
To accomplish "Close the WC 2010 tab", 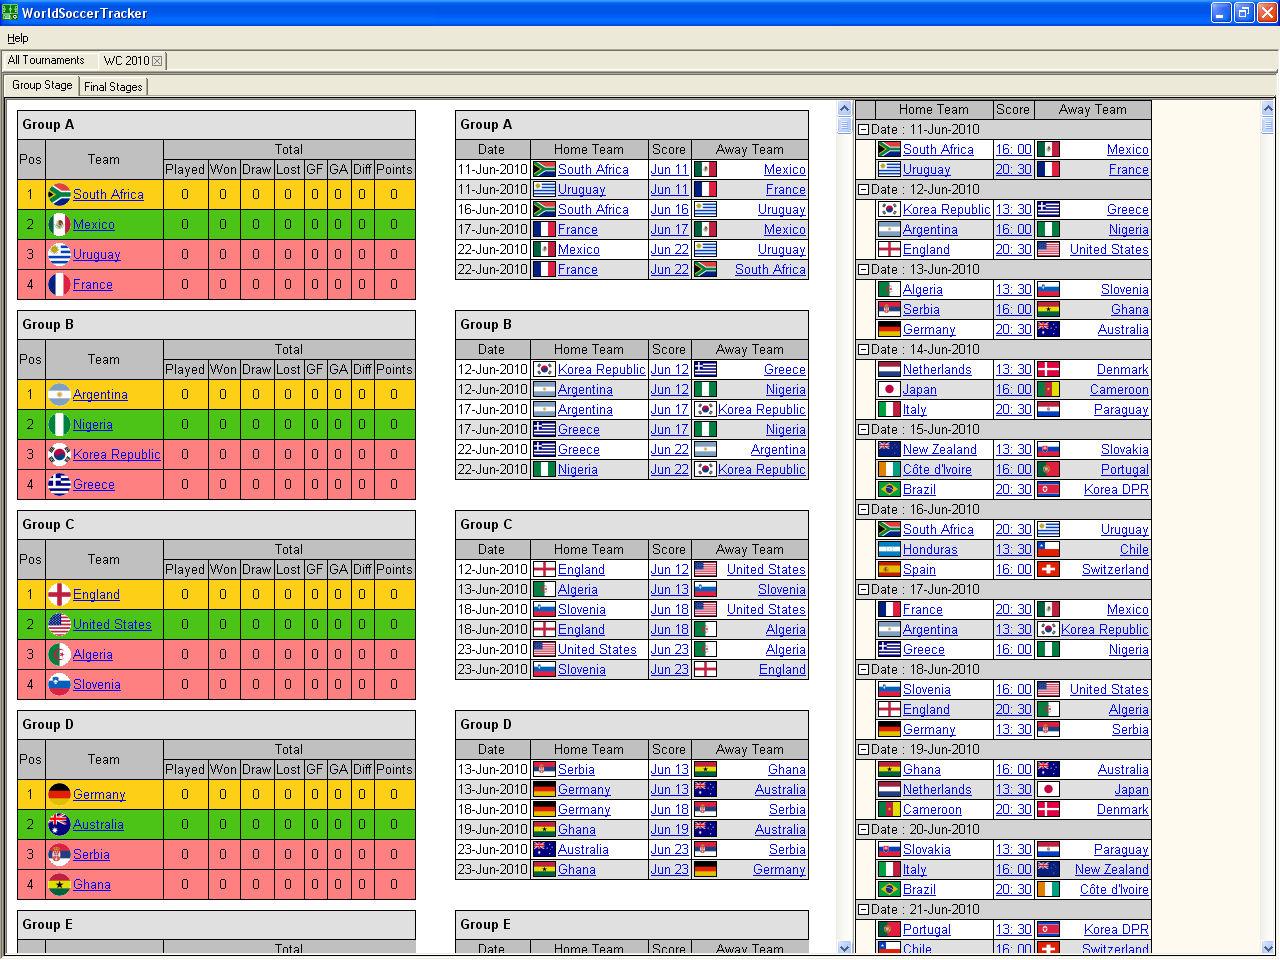I will [x=157, y=61].
